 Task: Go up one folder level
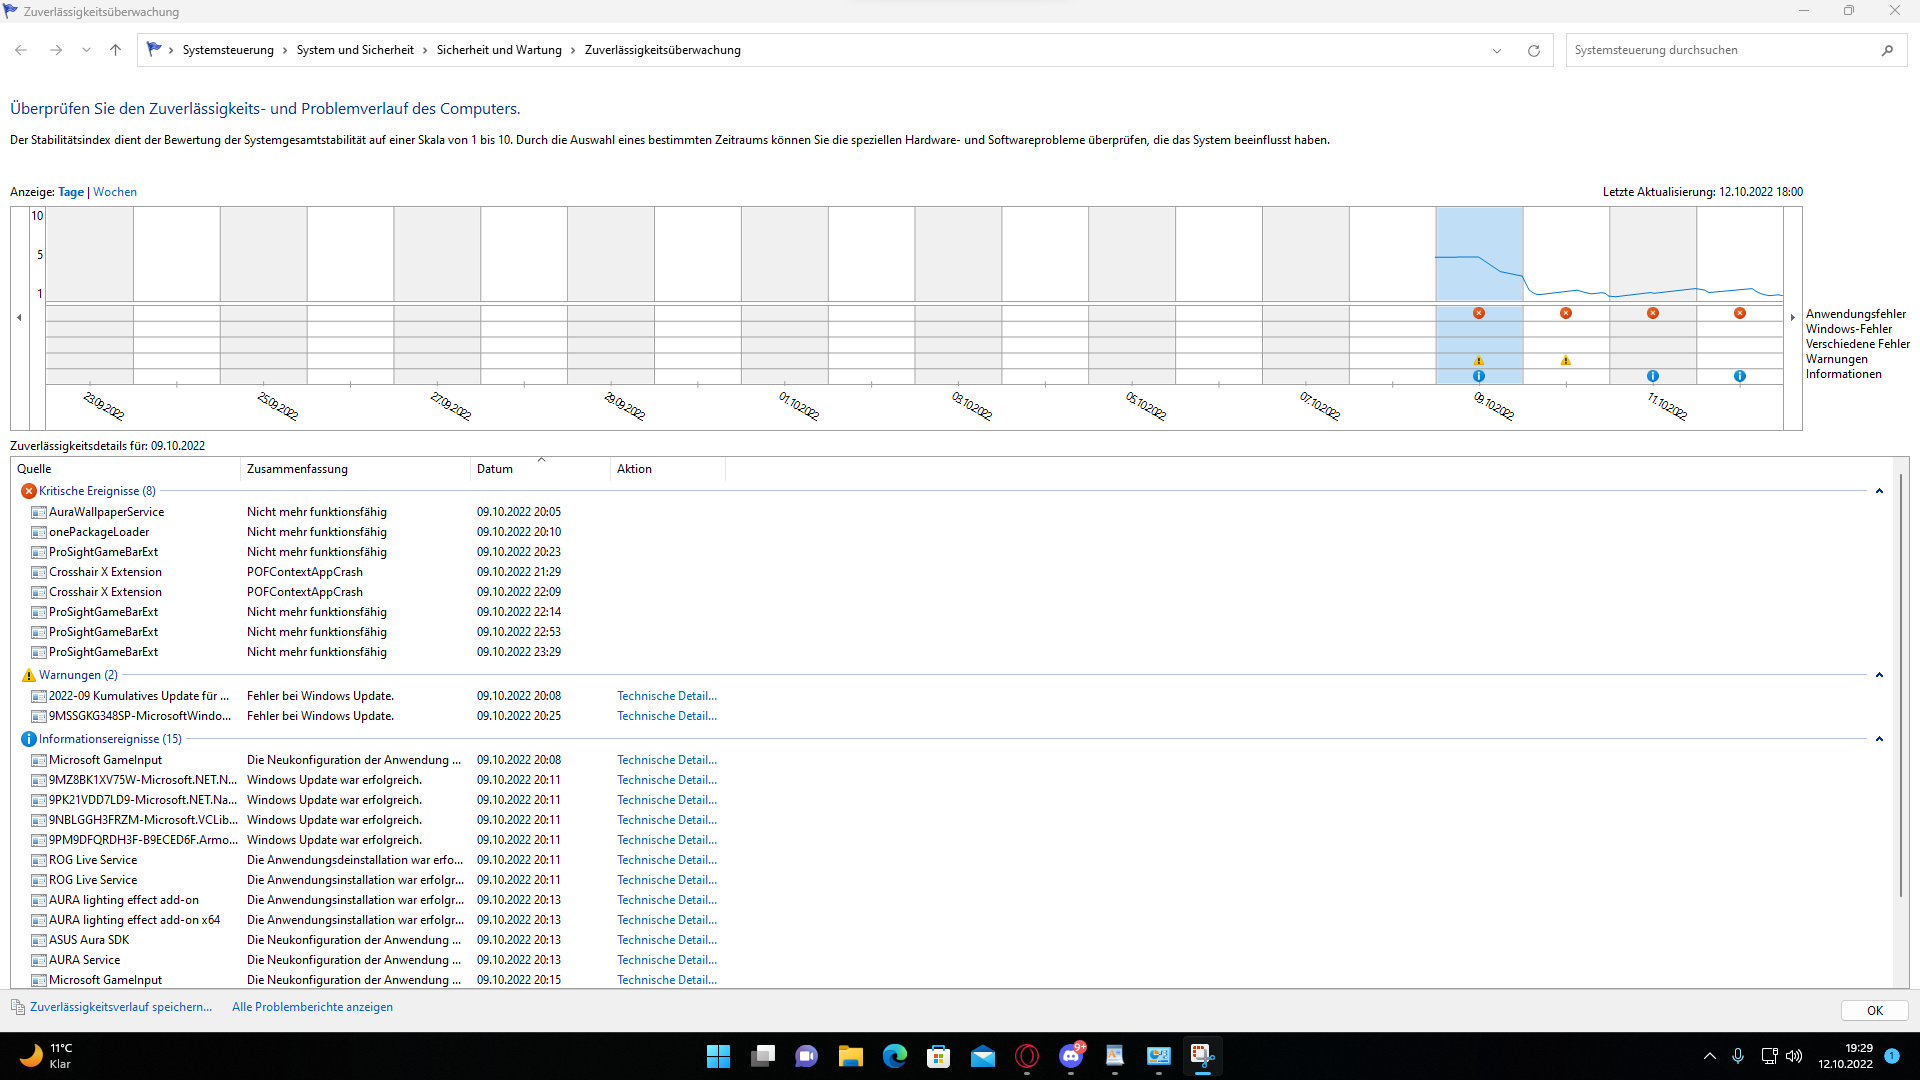[115, 50]
